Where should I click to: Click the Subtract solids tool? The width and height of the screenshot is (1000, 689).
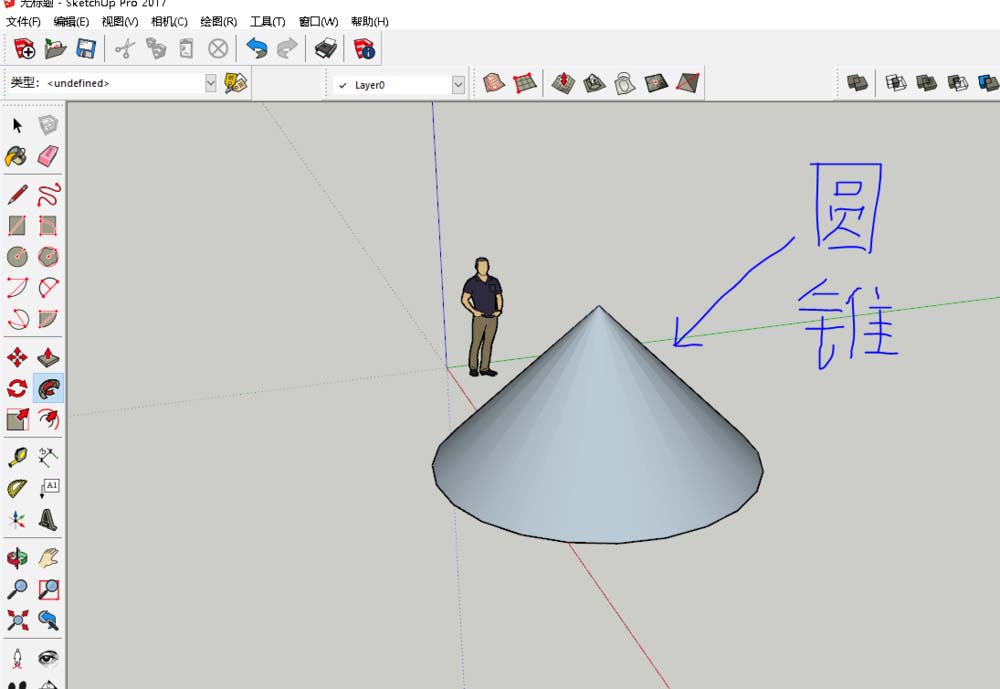coord(957,83)
